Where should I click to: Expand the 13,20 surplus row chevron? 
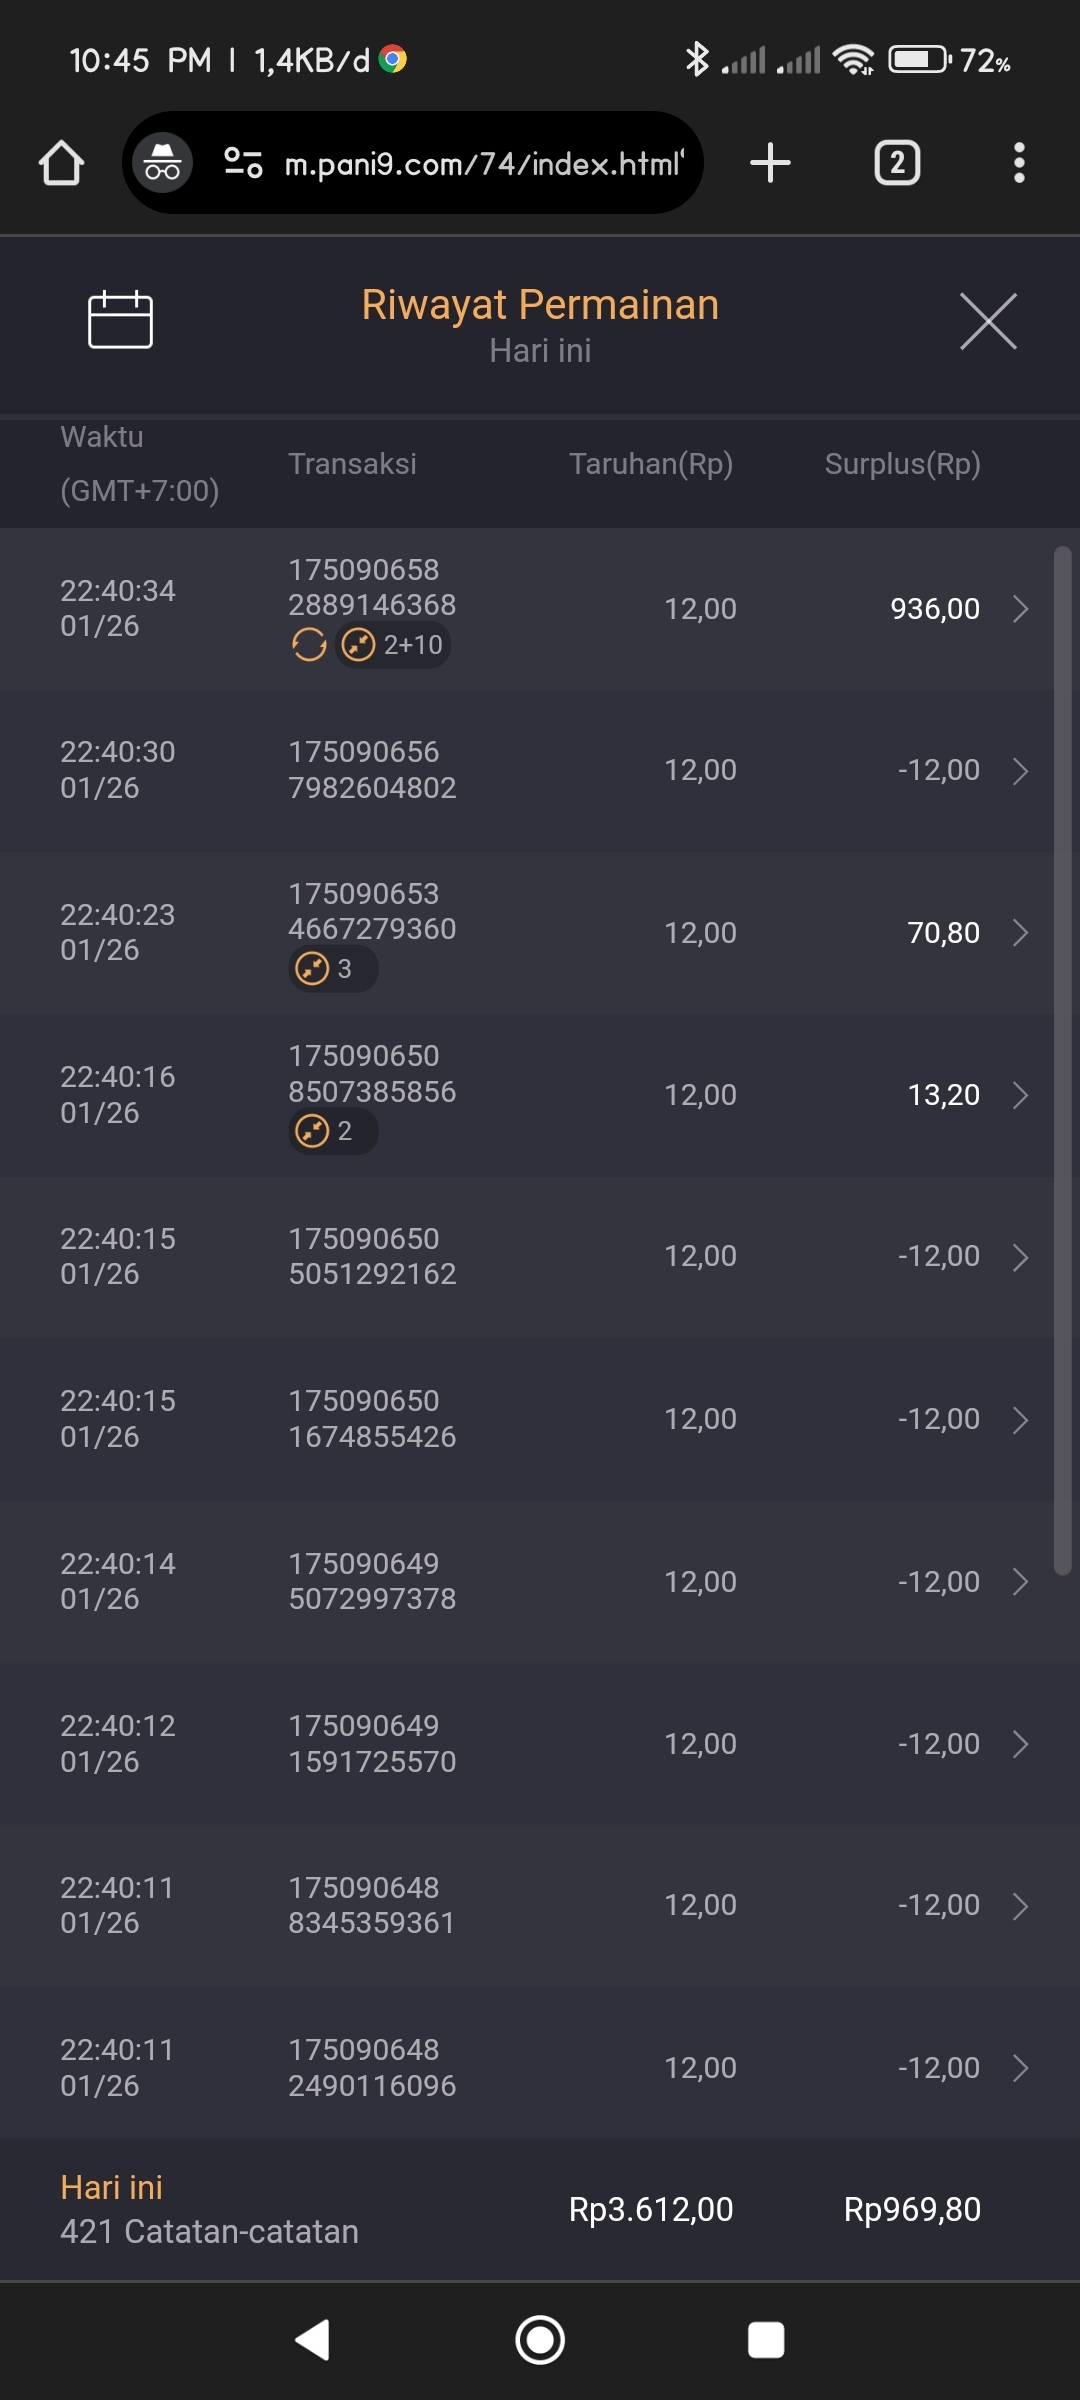(x=1020, y=1095)
